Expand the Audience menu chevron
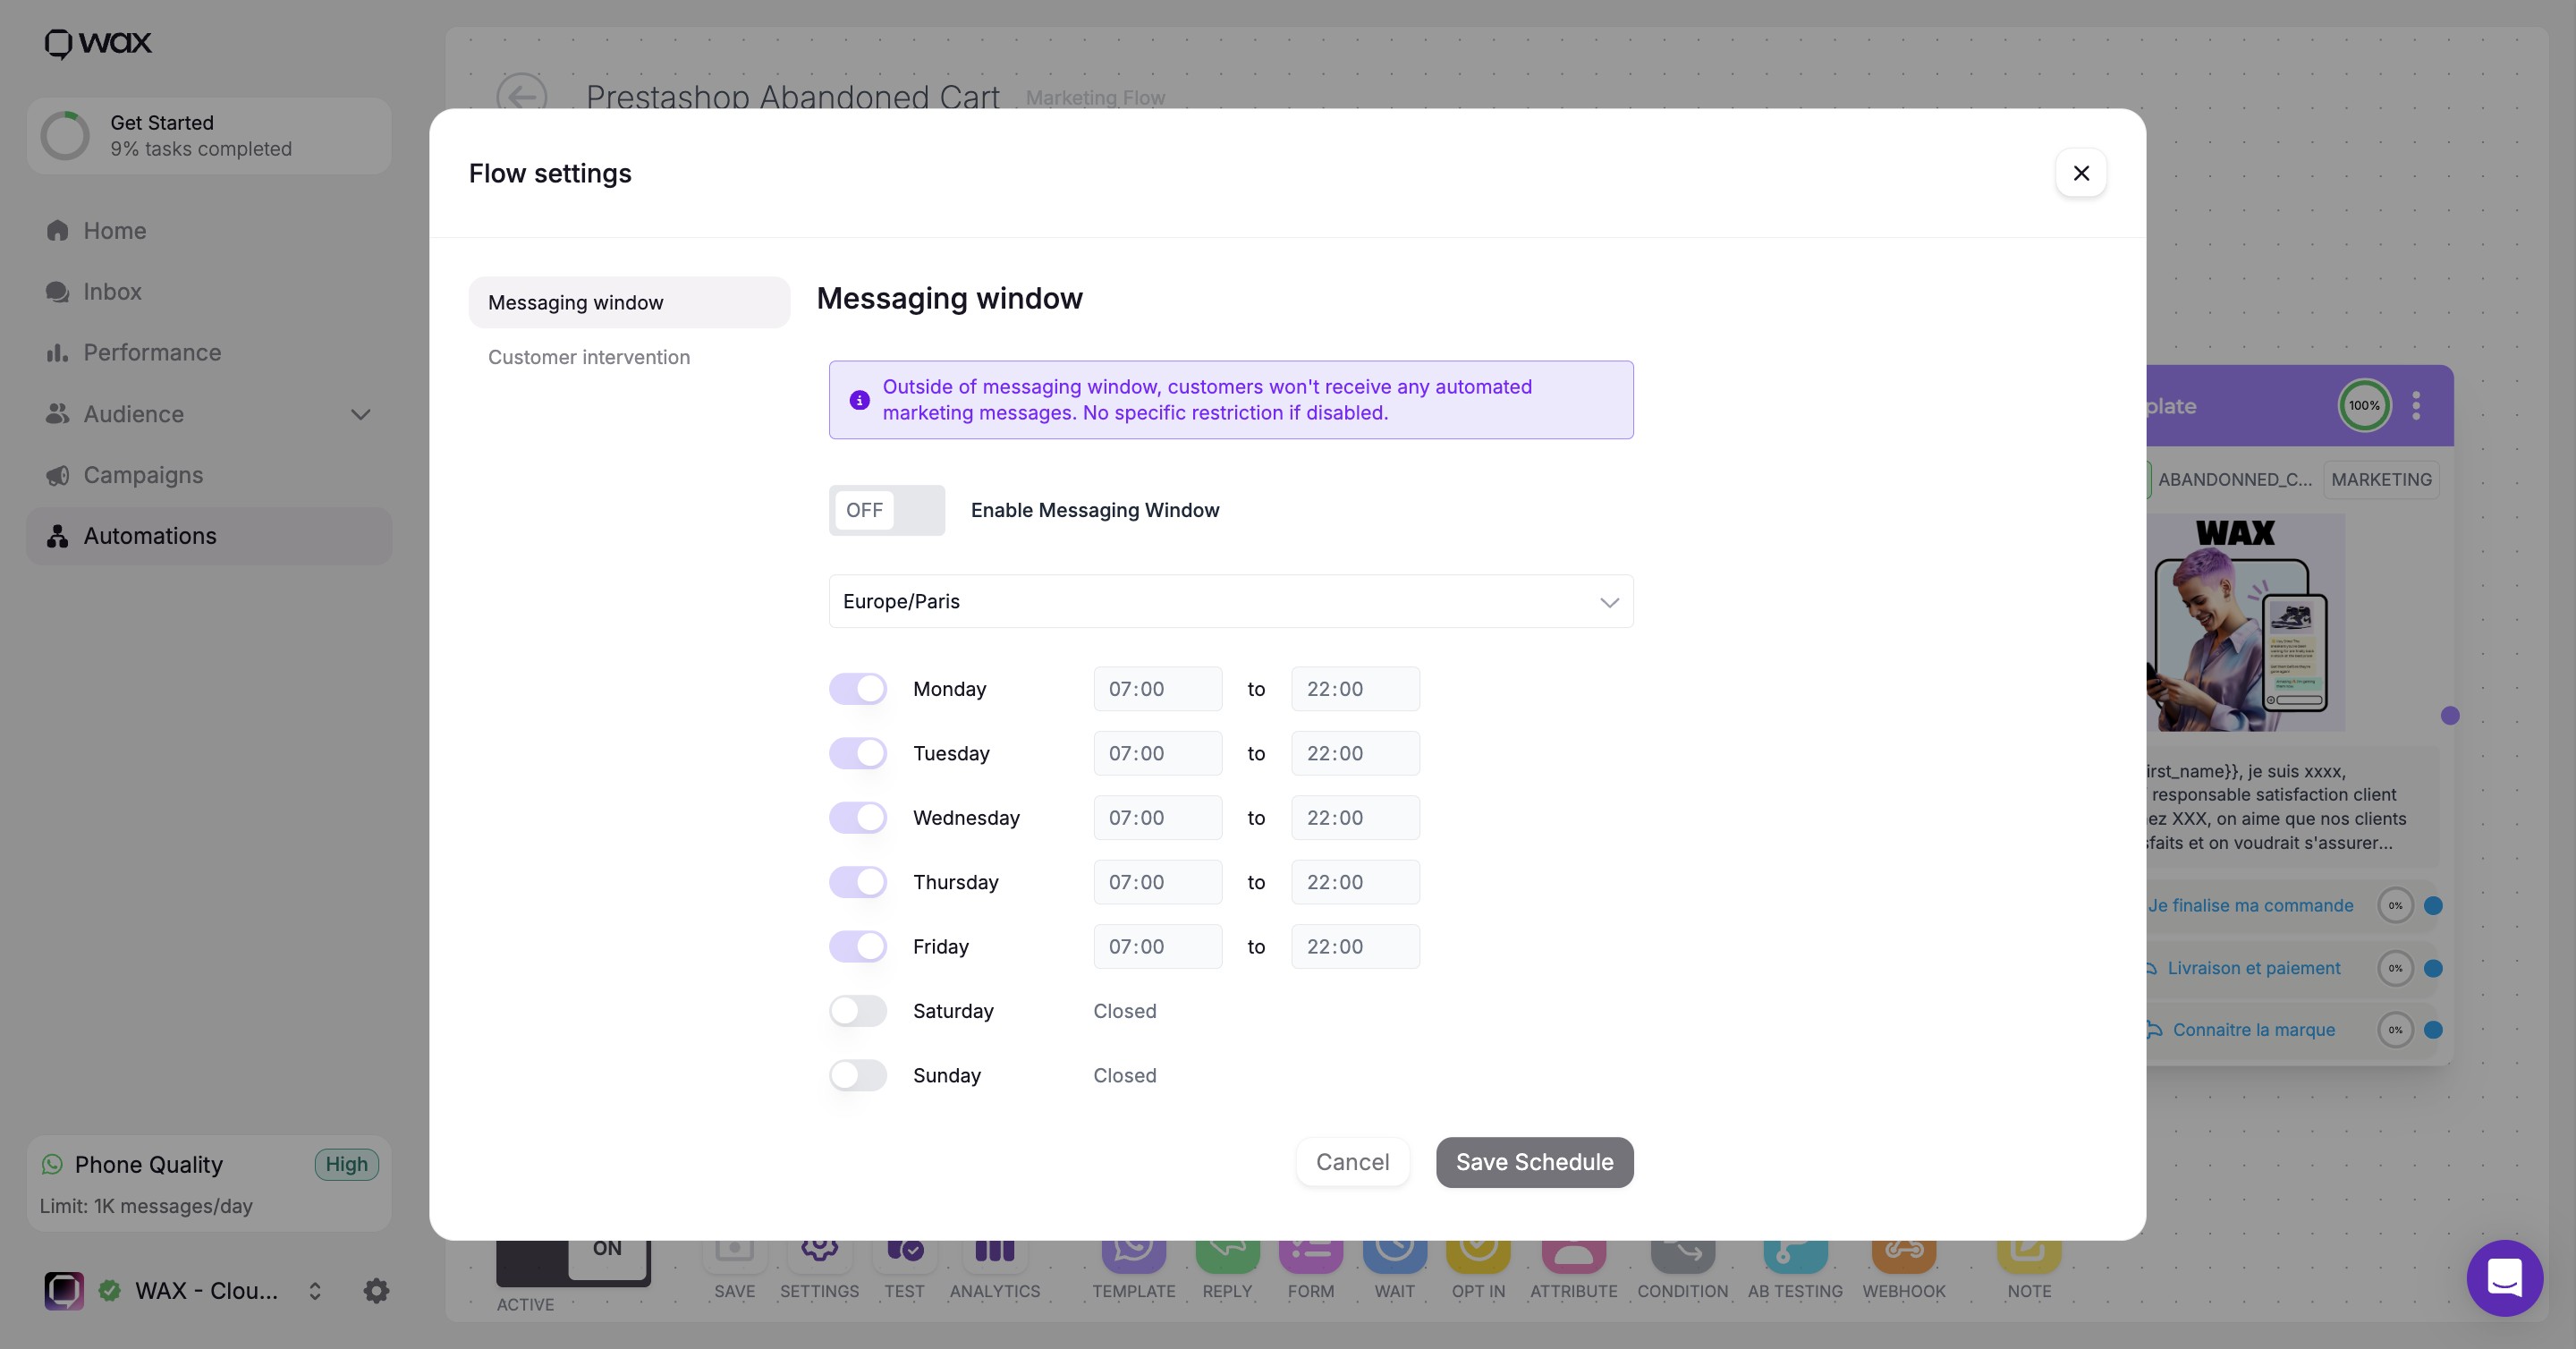 [x=361, y=414]
